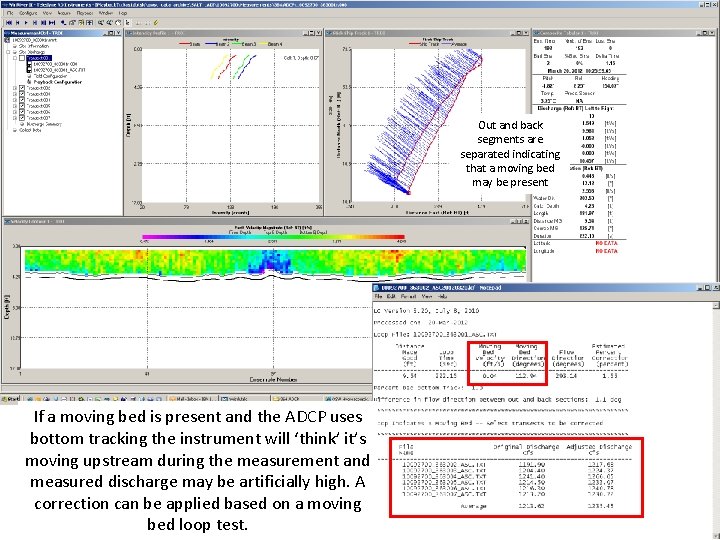
Task: Open the Window menu in WinRiver
Action: point(106,13)
